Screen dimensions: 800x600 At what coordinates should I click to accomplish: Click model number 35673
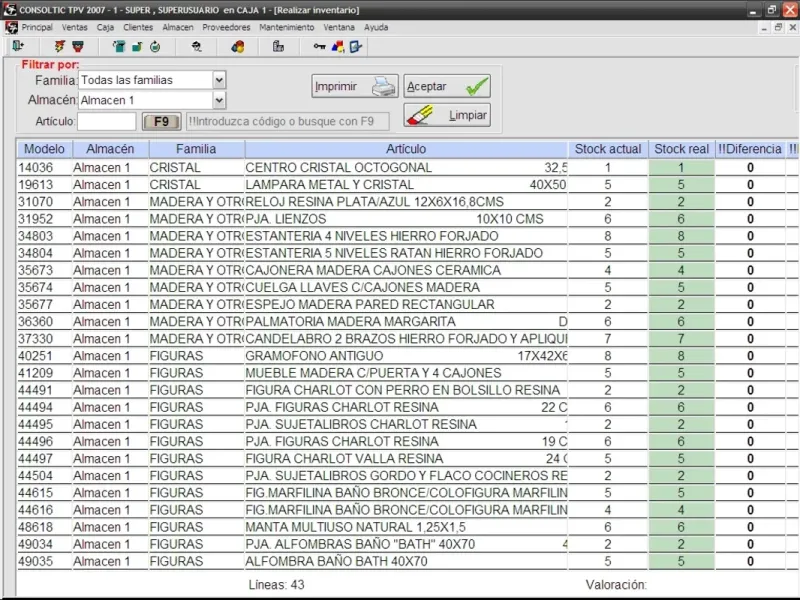pos(36,270)
